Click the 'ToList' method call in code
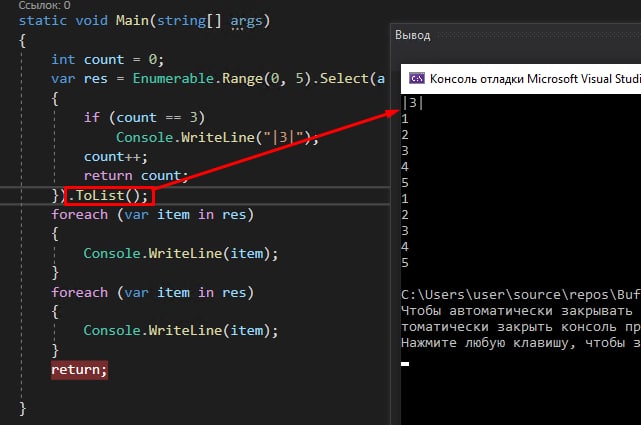641x425 pixels. (x=100, y=195)
